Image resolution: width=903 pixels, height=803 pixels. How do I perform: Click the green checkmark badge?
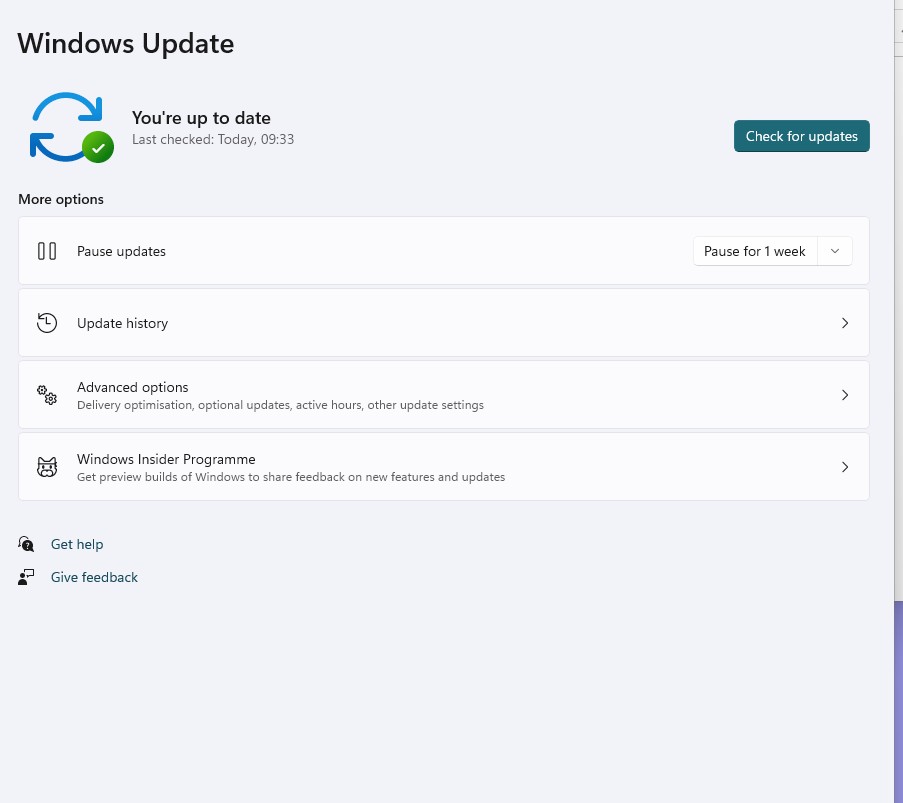pyautogui.click(x=98, y=147)
